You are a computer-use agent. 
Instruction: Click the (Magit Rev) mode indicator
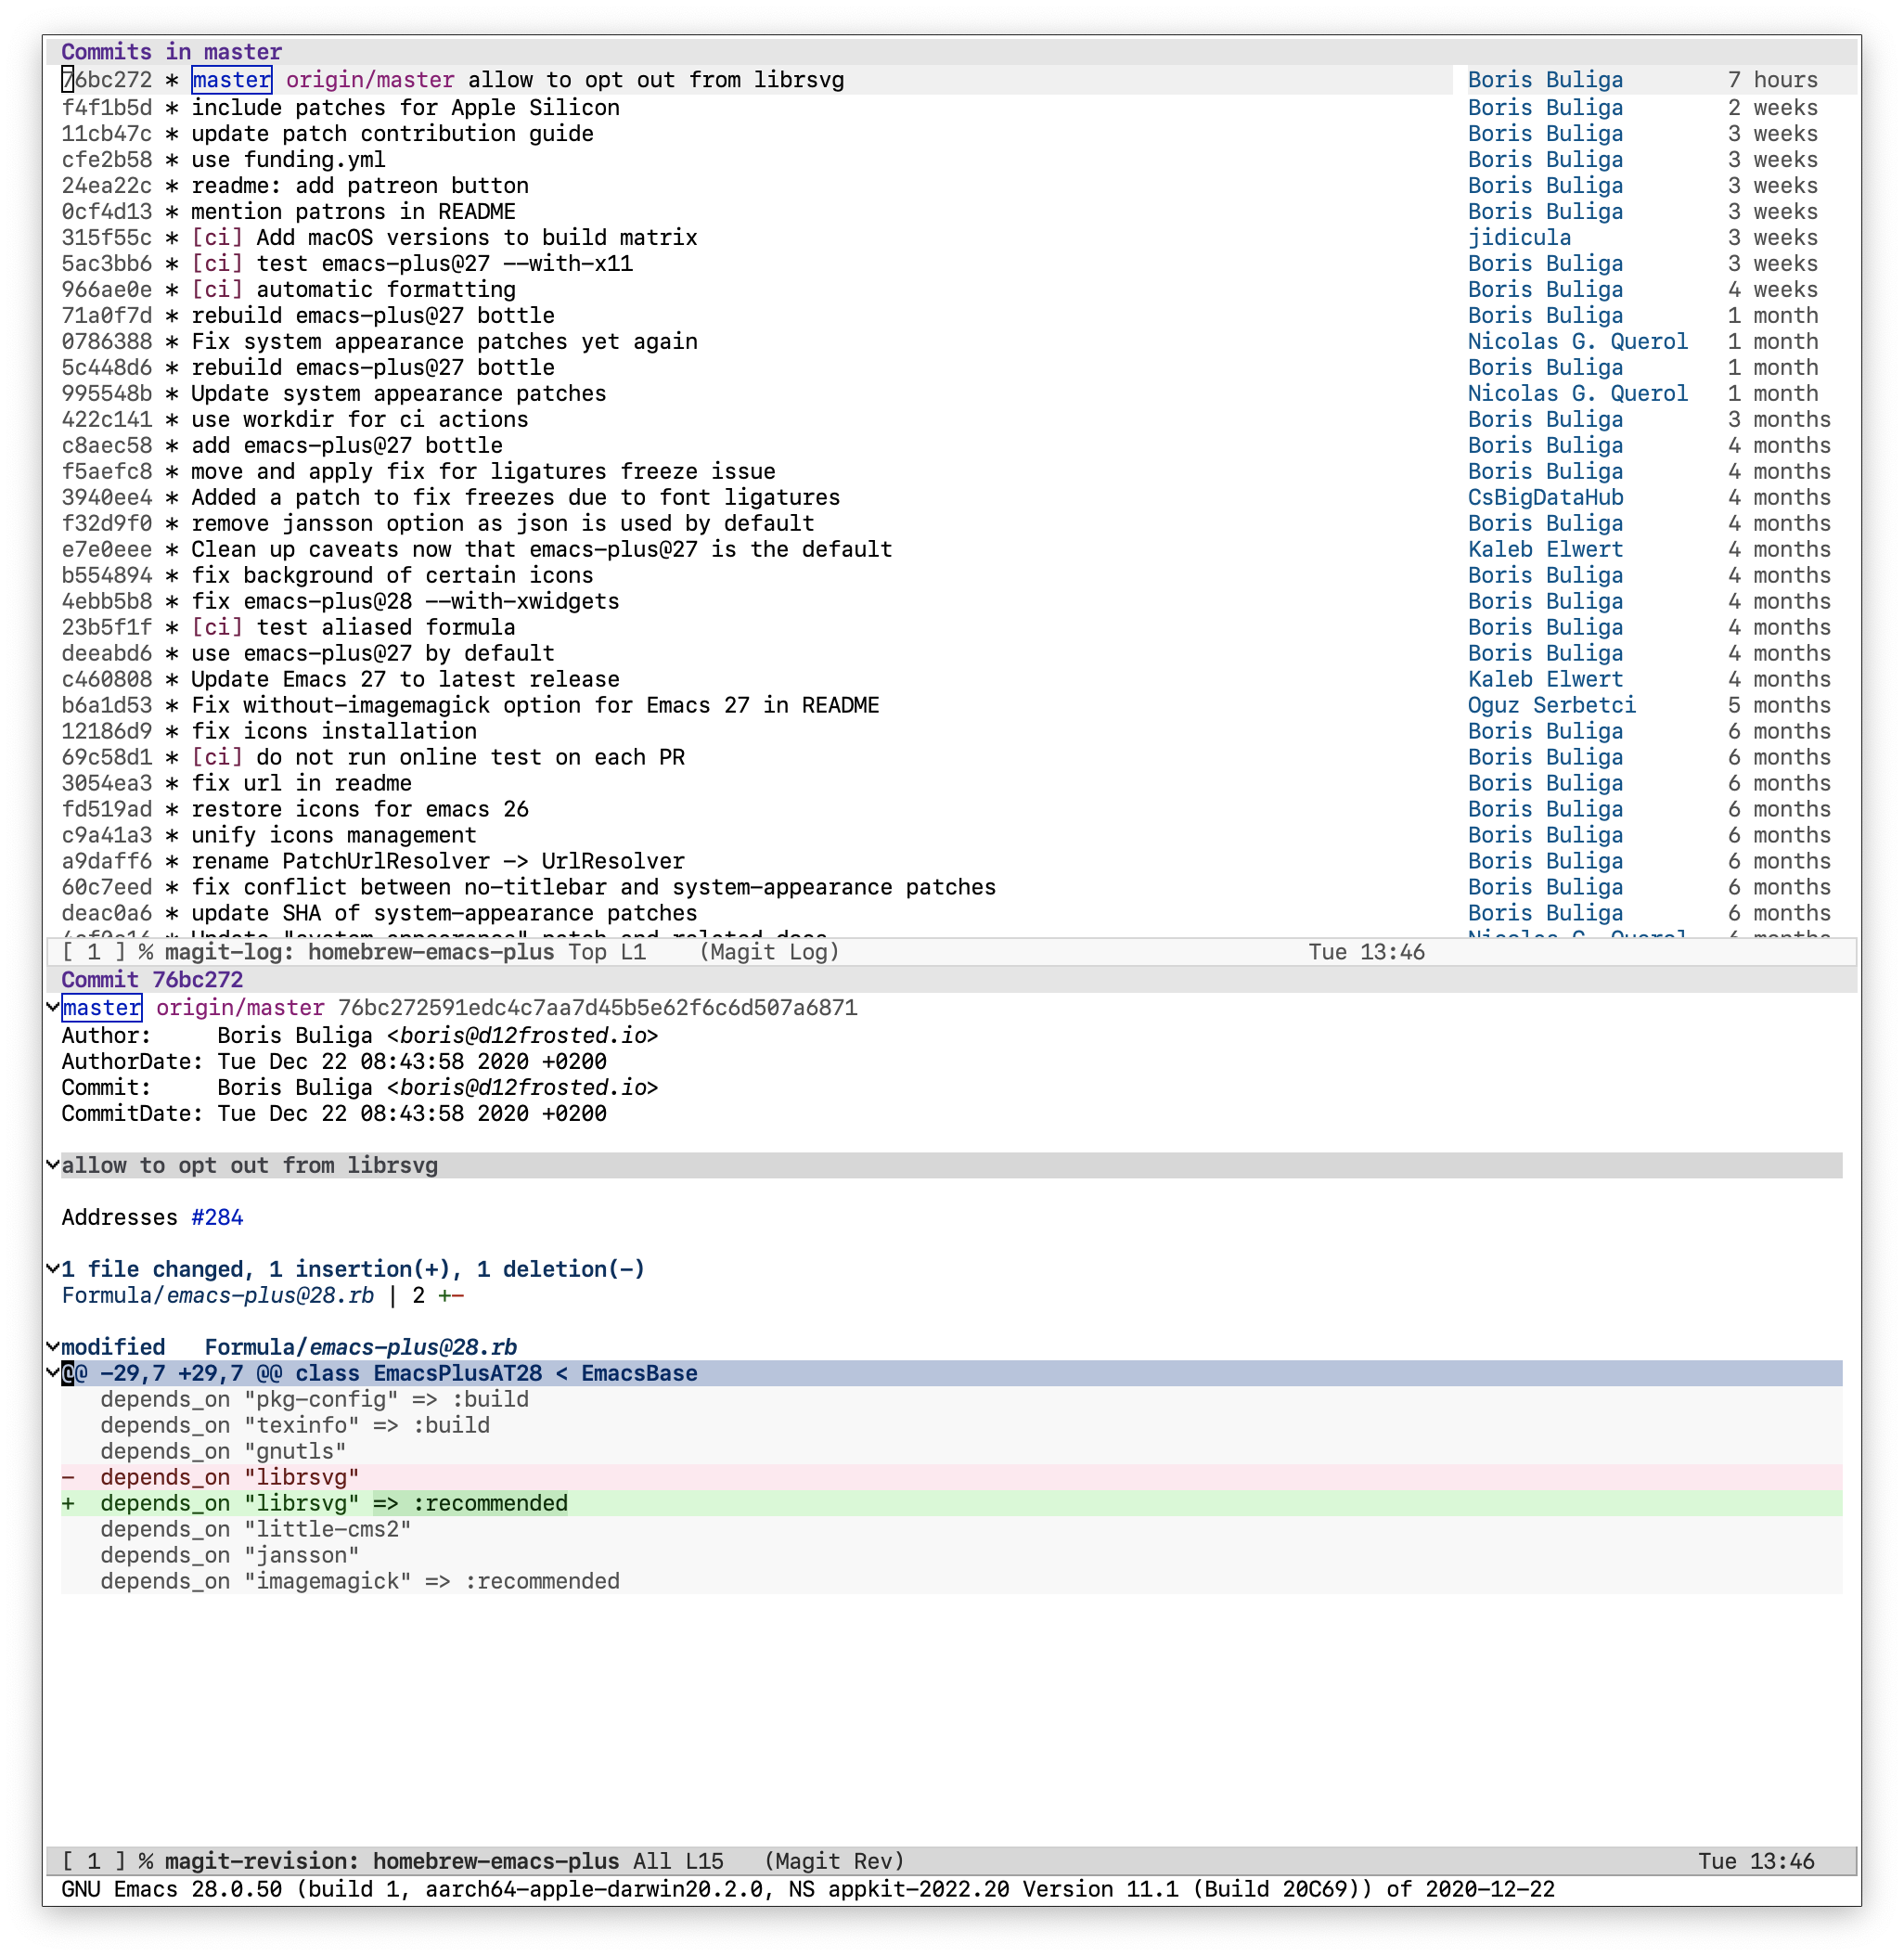[x=834, y=1861]
